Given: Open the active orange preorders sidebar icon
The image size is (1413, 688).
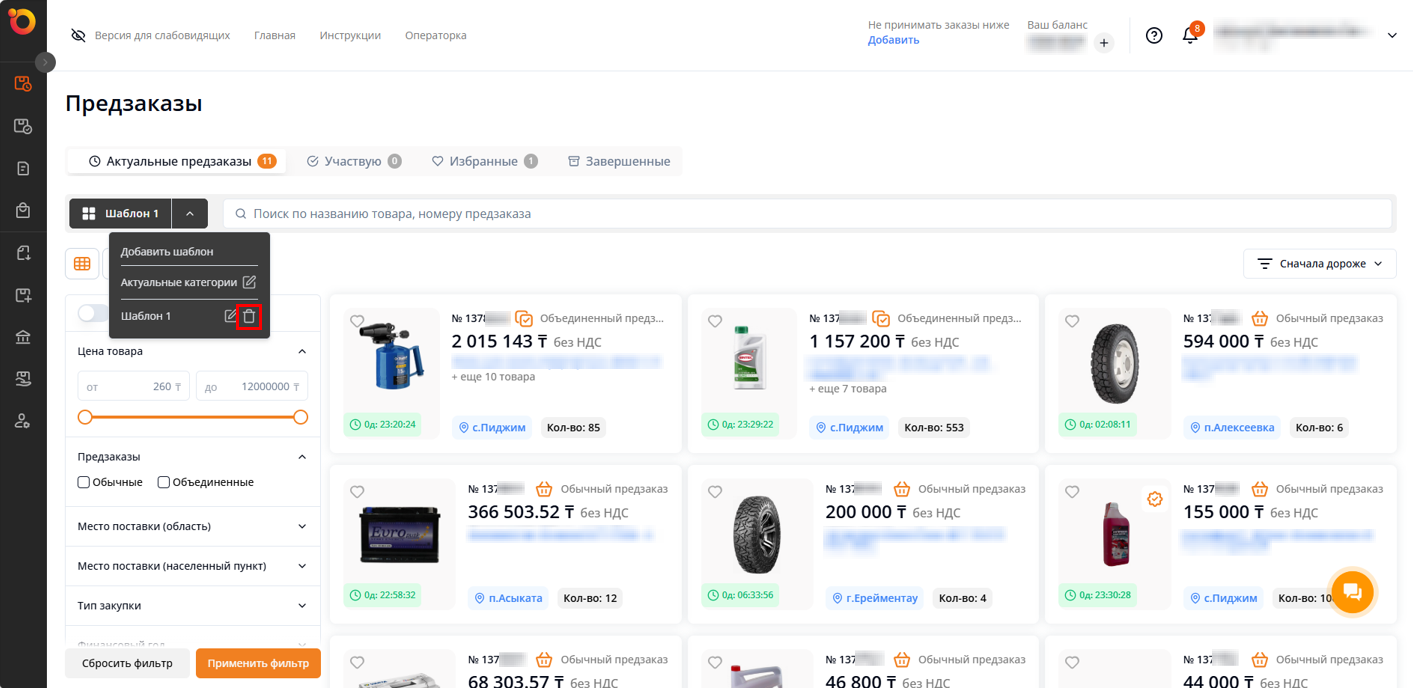Looking at the screenshot, I should 23,84.
